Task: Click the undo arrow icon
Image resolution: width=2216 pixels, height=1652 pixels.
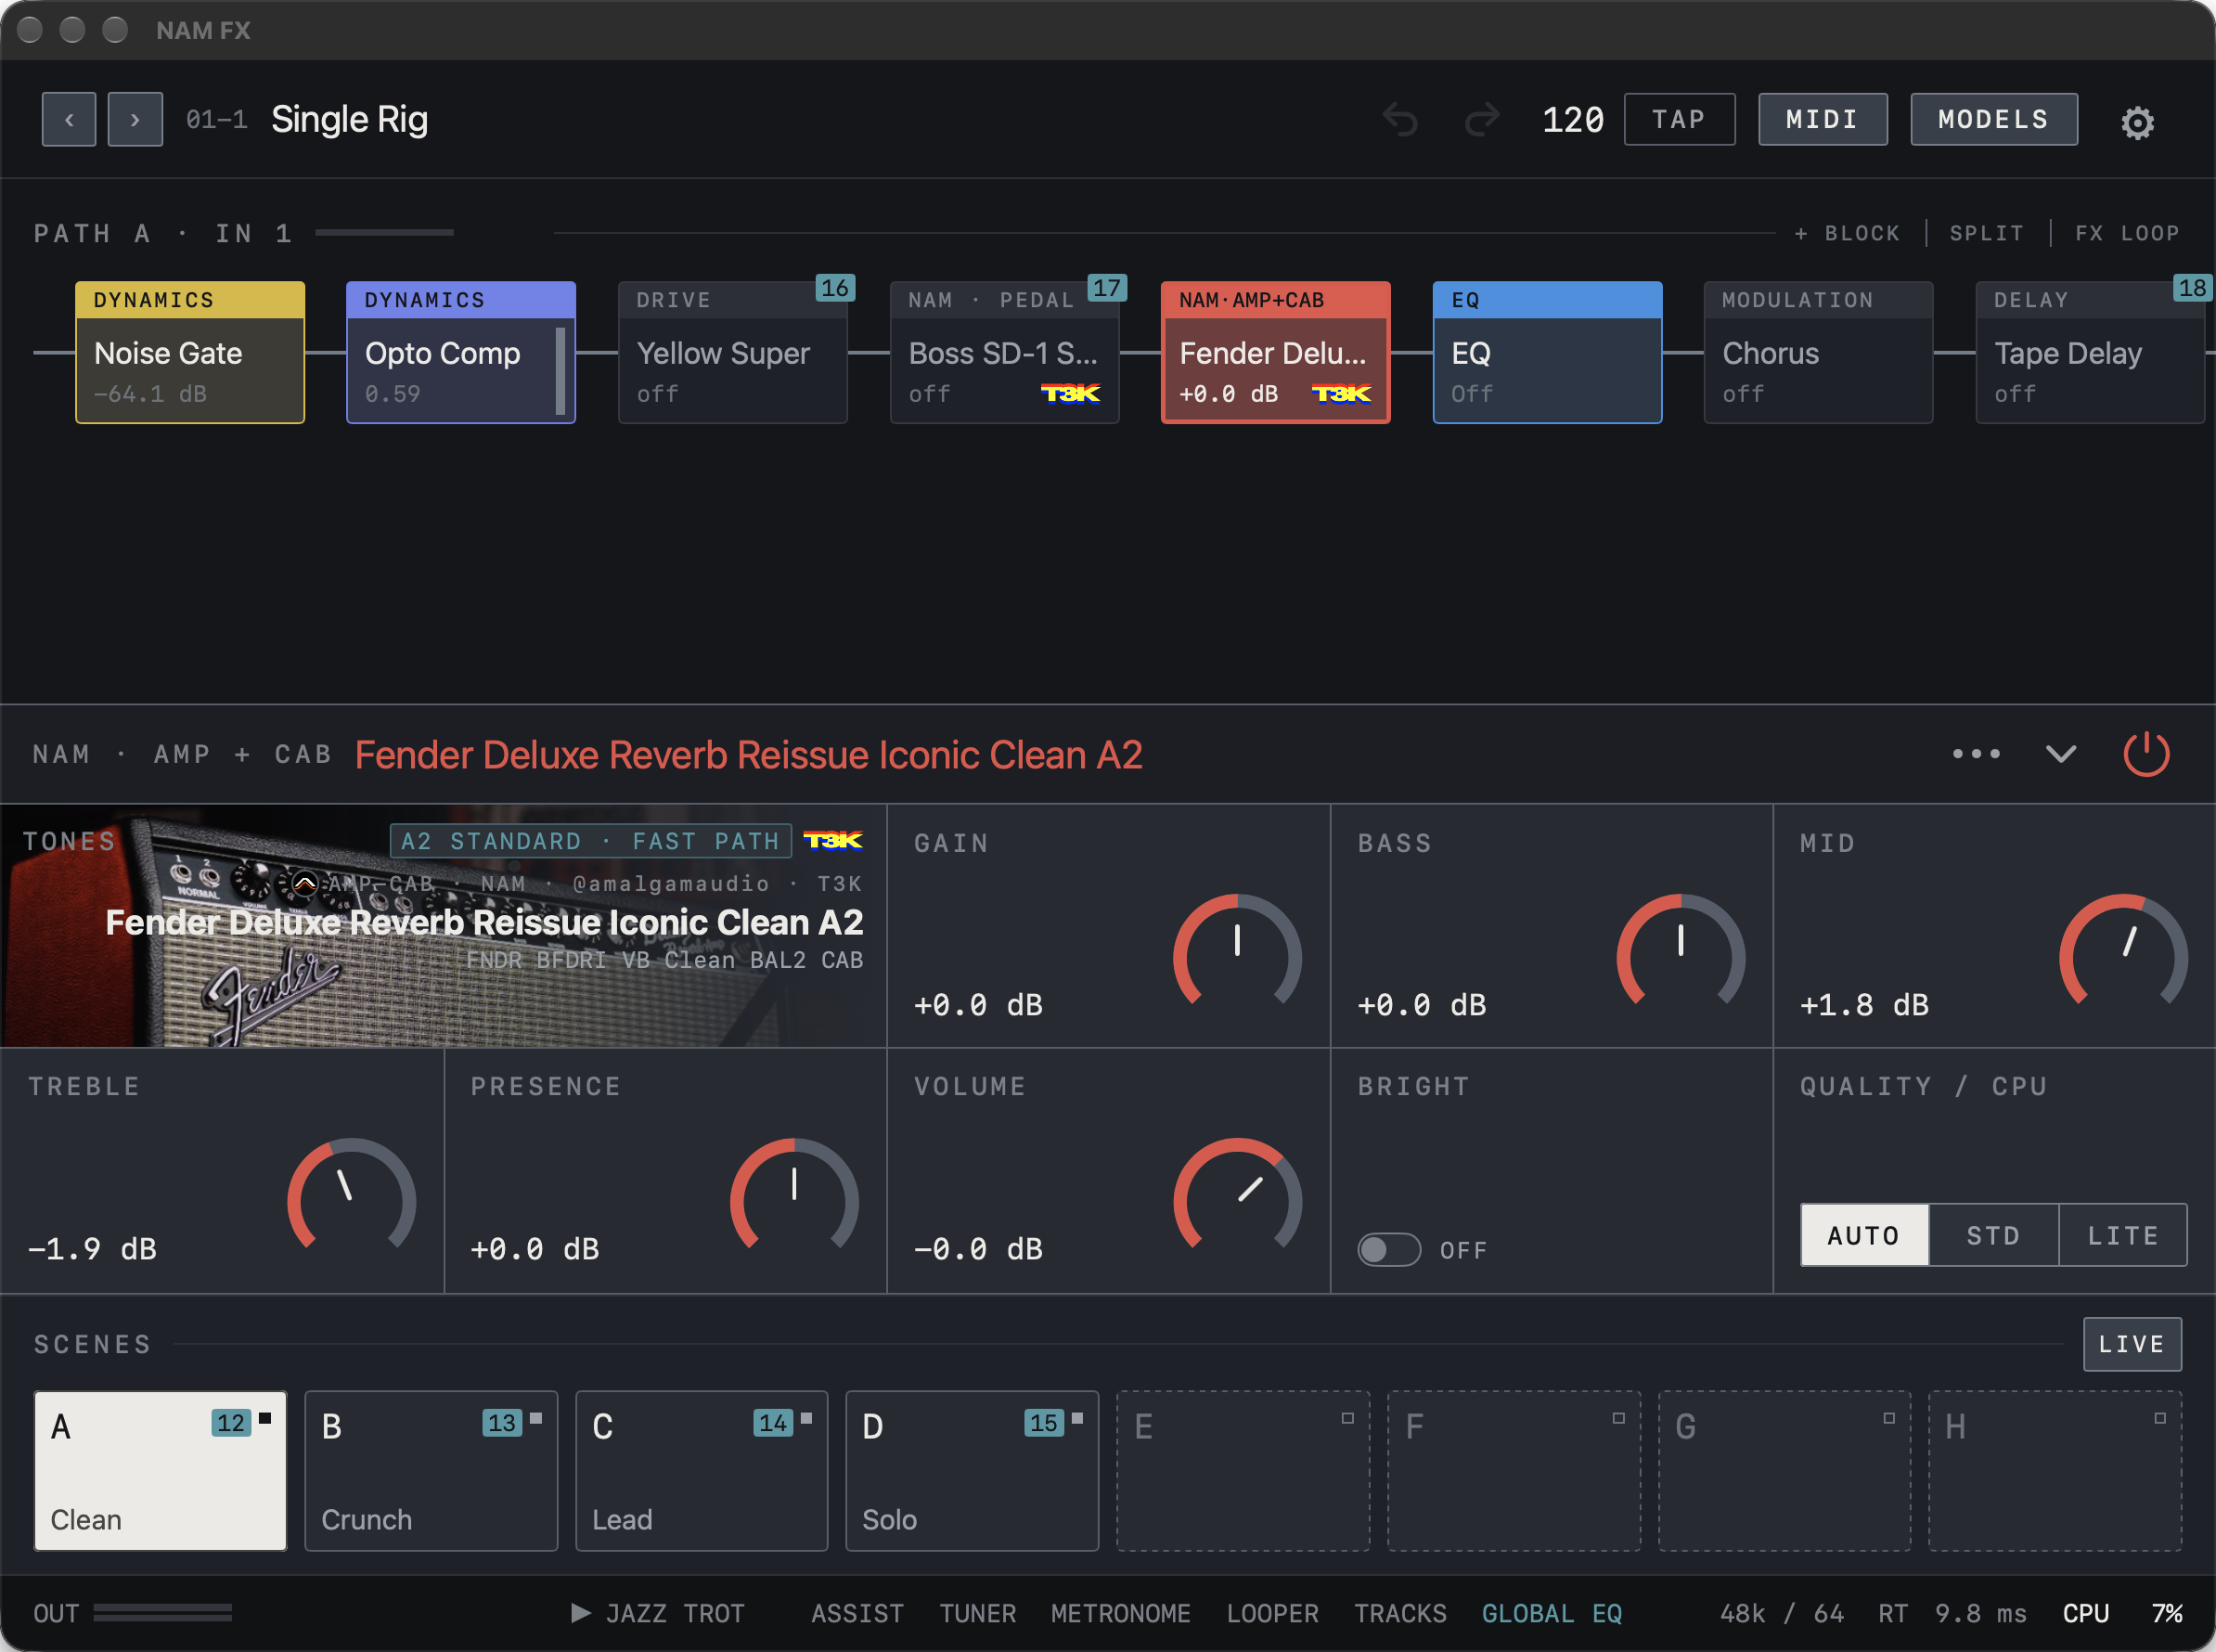Action: click(x=1400, y=119)
